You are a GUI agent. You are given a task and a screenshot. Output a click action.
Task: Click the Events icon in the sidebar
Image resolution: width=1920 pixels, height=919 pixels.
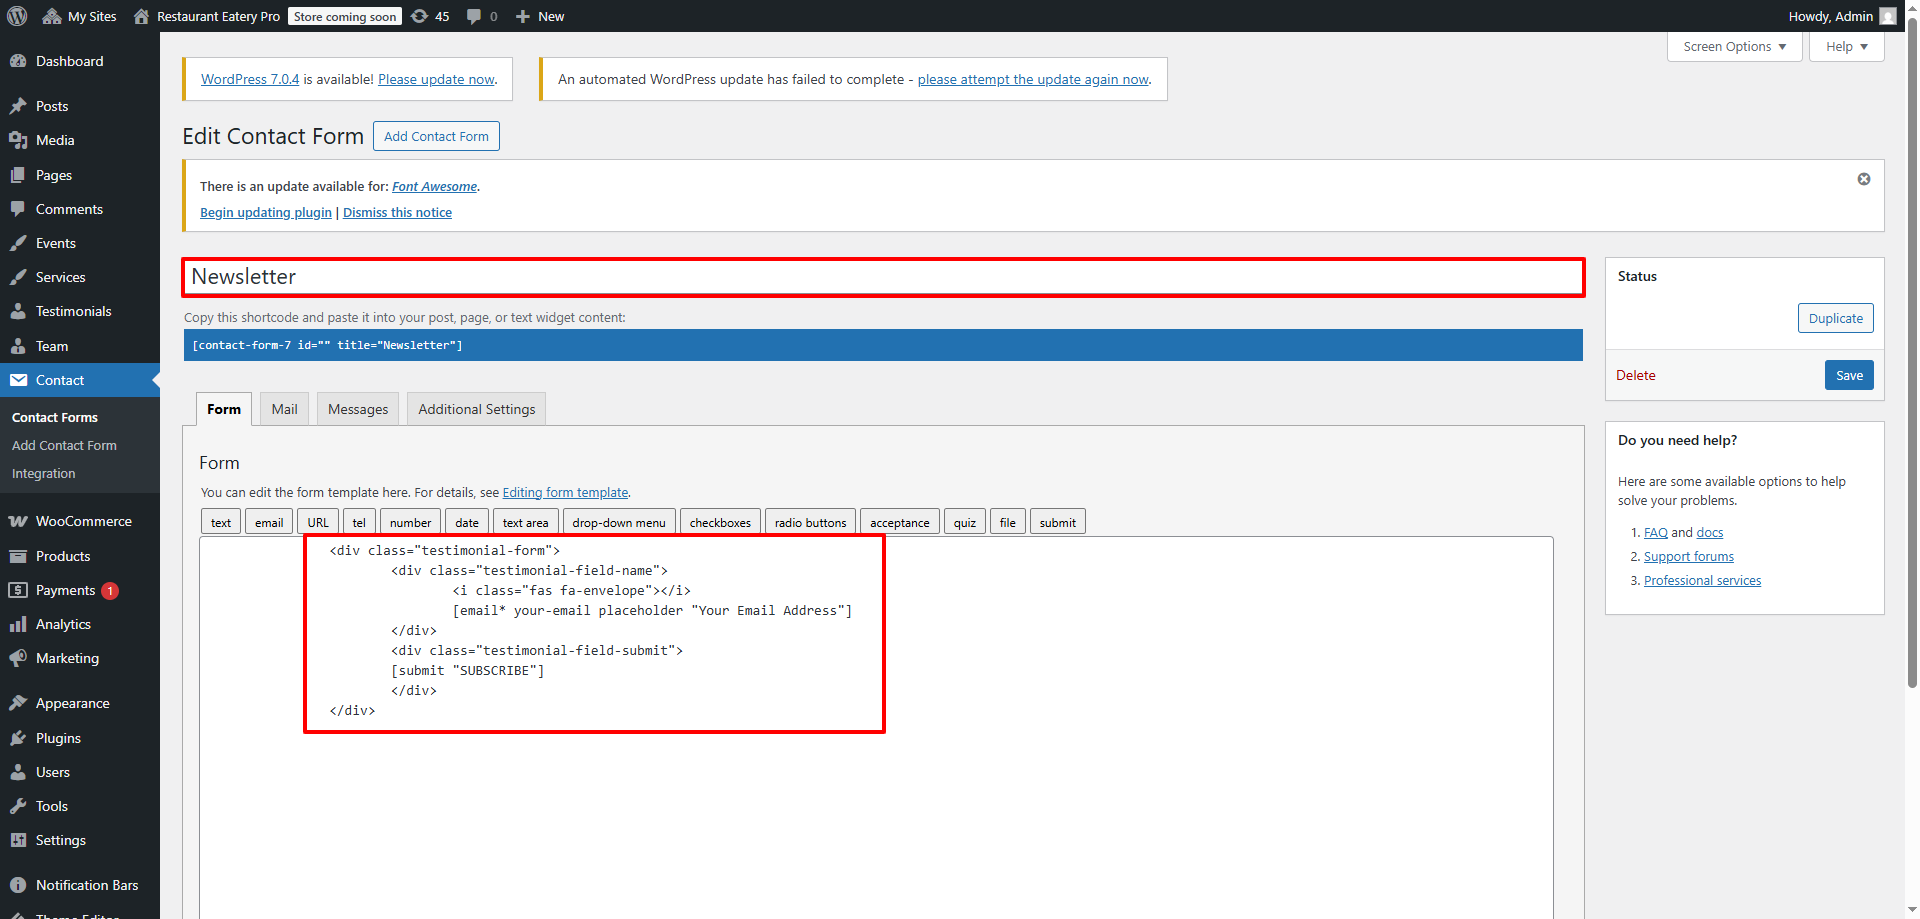point(18,243)
